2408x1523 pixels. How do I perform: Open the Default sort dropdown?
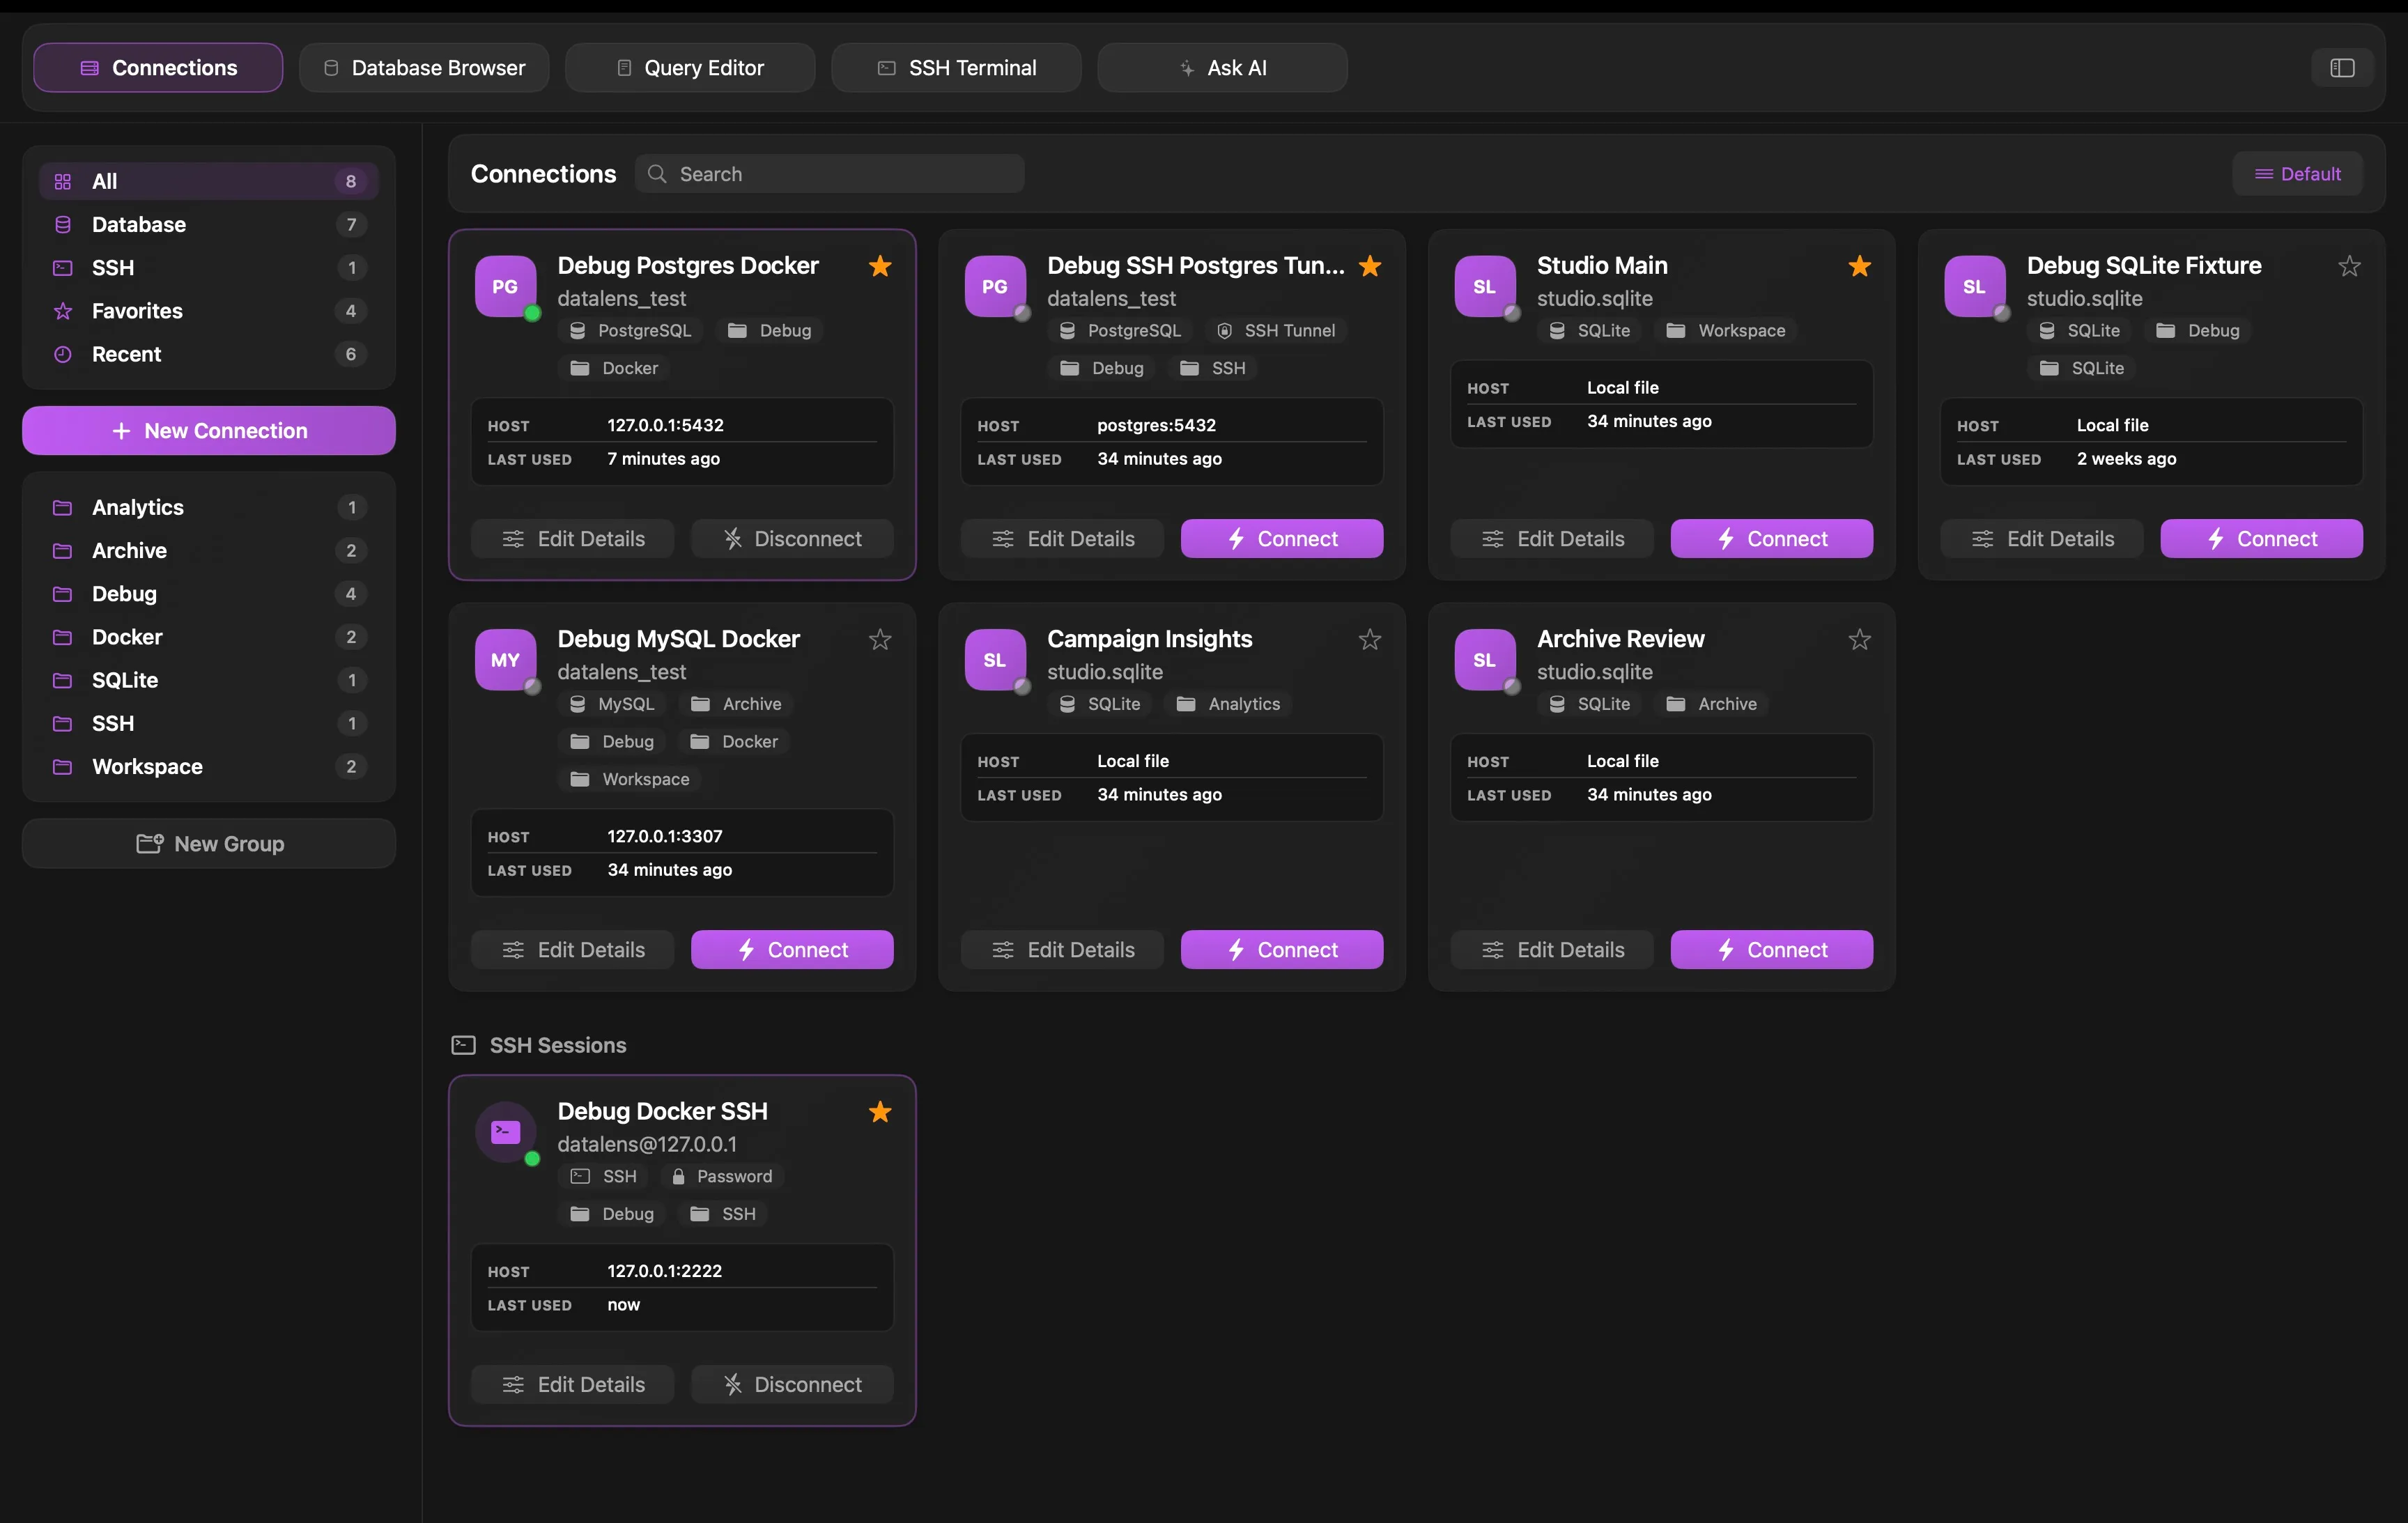click(2298, 174)
